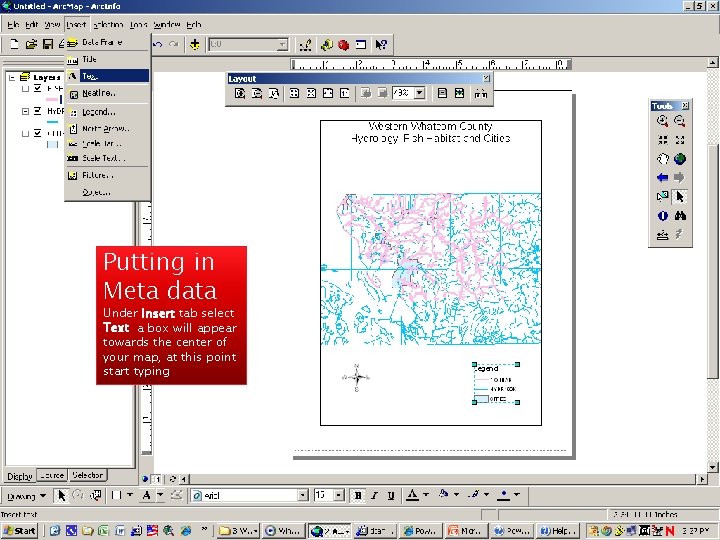Toggle Focus Data Frame on Layout toolbar
Screen dimensions: 720x540
(x=459, y=93)
